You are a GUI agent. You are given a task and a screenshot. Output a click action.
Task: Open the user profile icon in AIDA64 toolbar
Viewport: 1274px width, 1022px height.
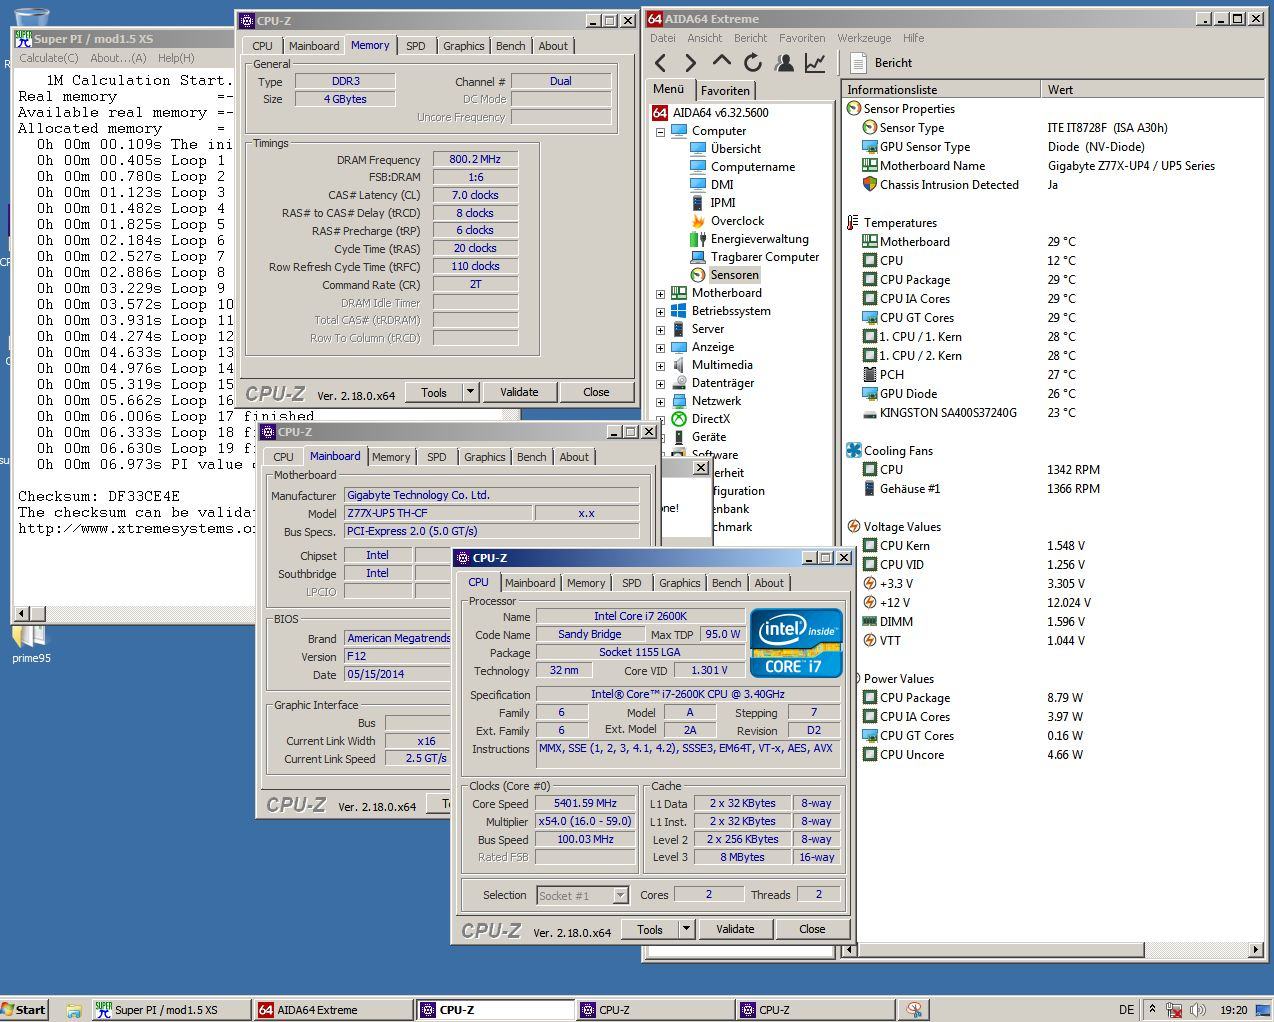pyautogui.click(x=784, y=63)
